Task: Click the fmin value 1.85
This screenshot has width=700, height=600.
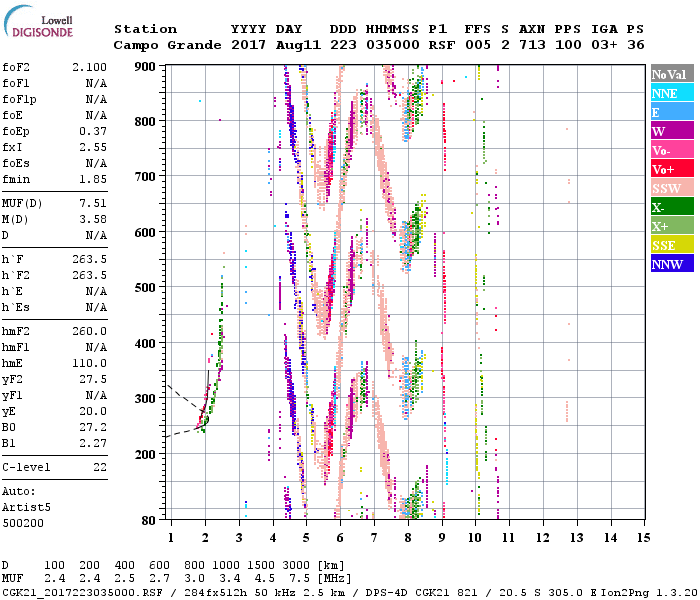Action: 93,179
